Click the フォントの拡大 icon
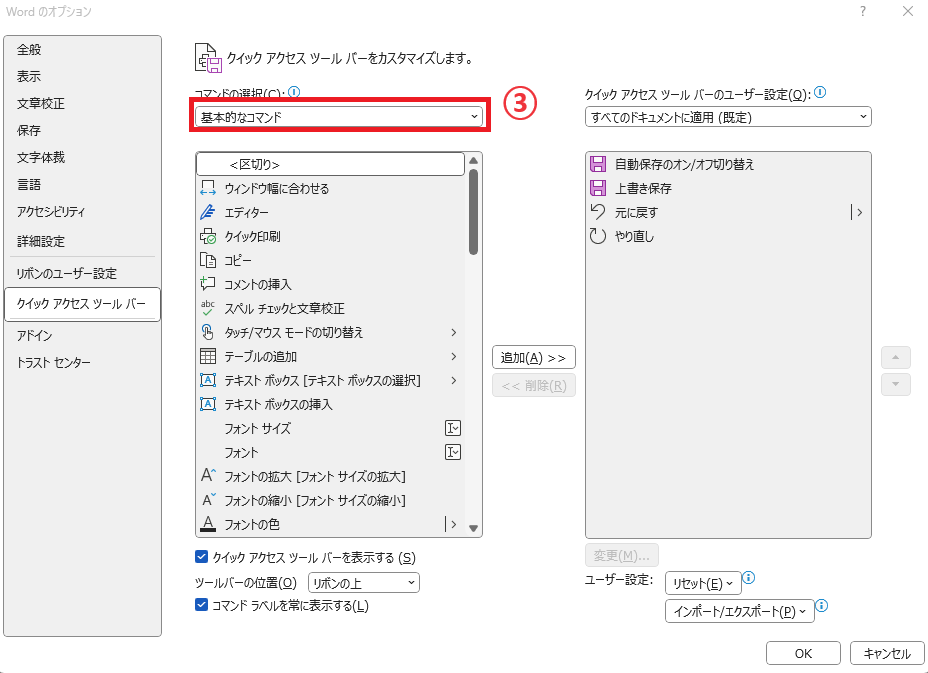The width and height of the screenshot is (928, 673). pos(208,476)
